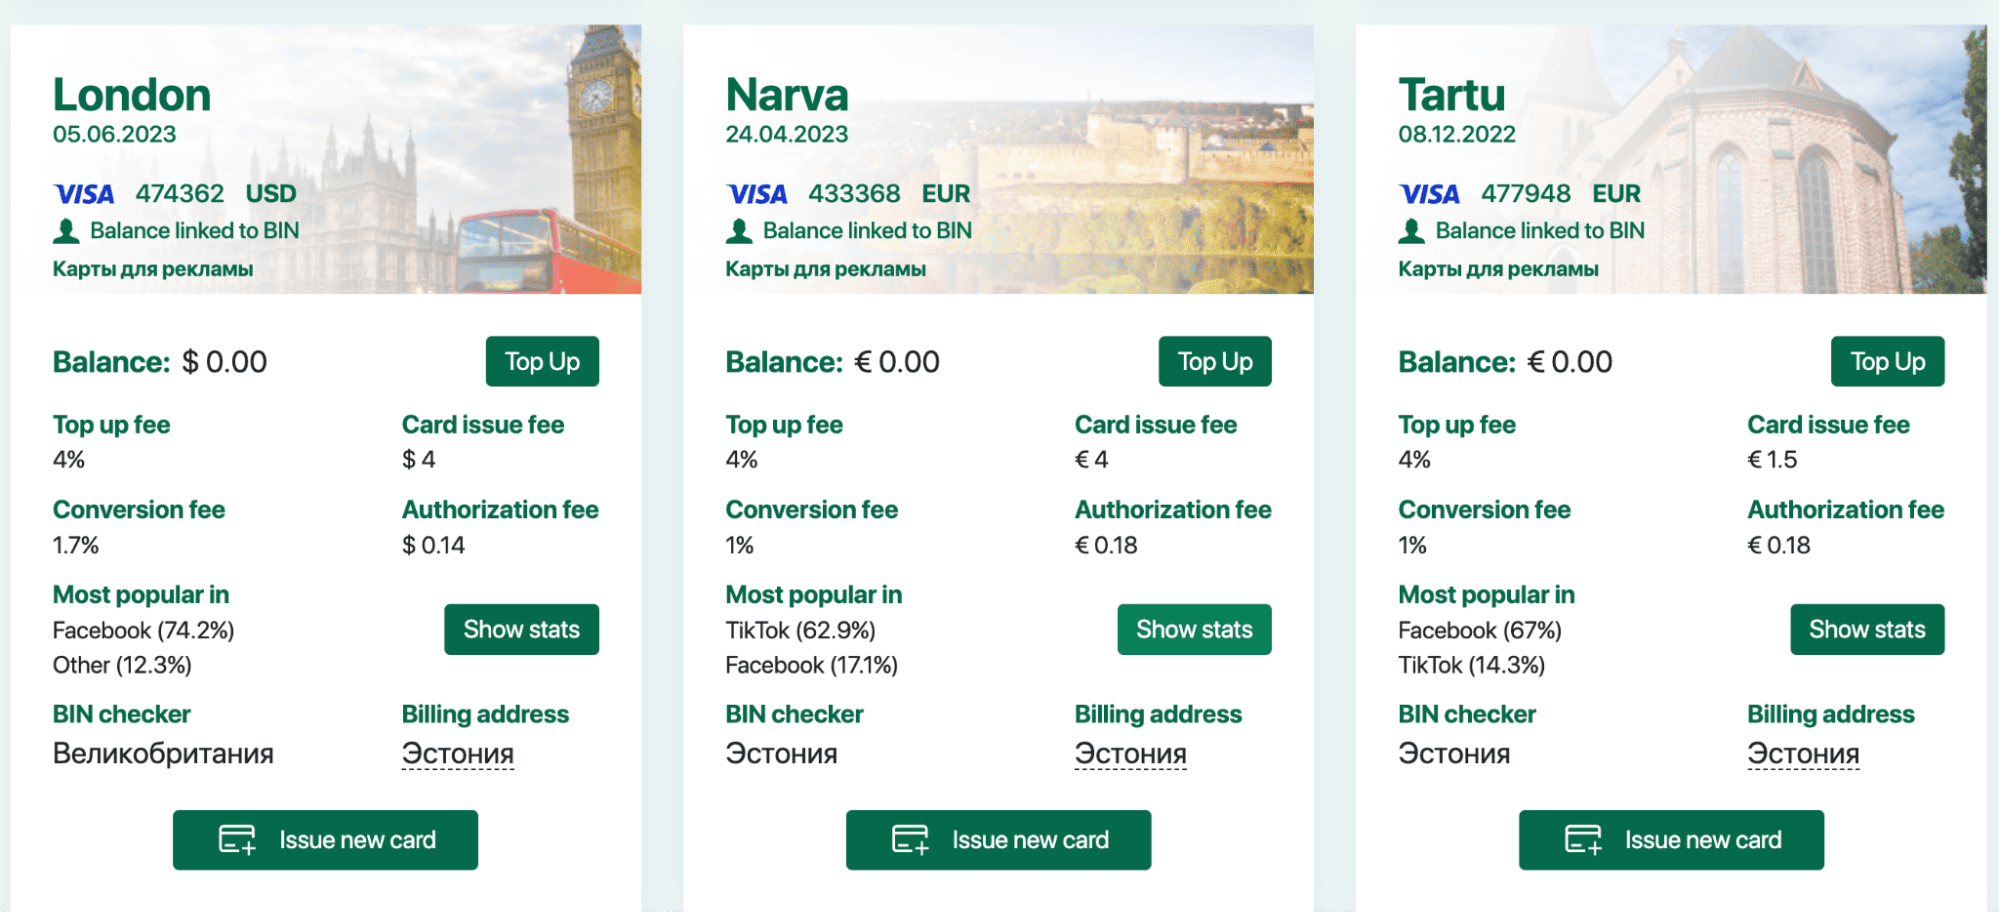The height and width of the screenshot is (912, 1999).
Task: Open Narva billing address Эстония link
Action: click(1131, 754)
